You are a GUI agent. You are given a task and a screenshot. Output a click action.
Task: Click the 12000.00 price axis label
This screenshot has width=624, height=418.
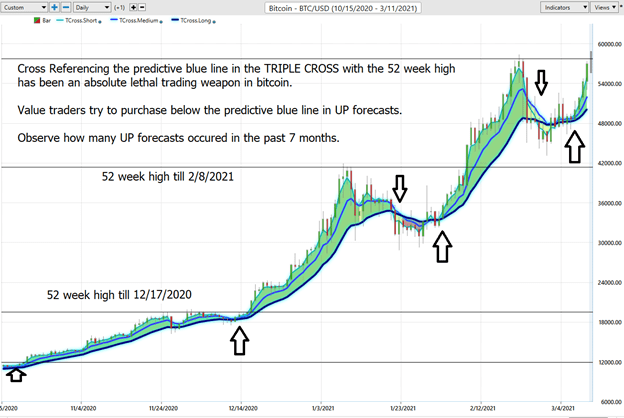(609, 362)
